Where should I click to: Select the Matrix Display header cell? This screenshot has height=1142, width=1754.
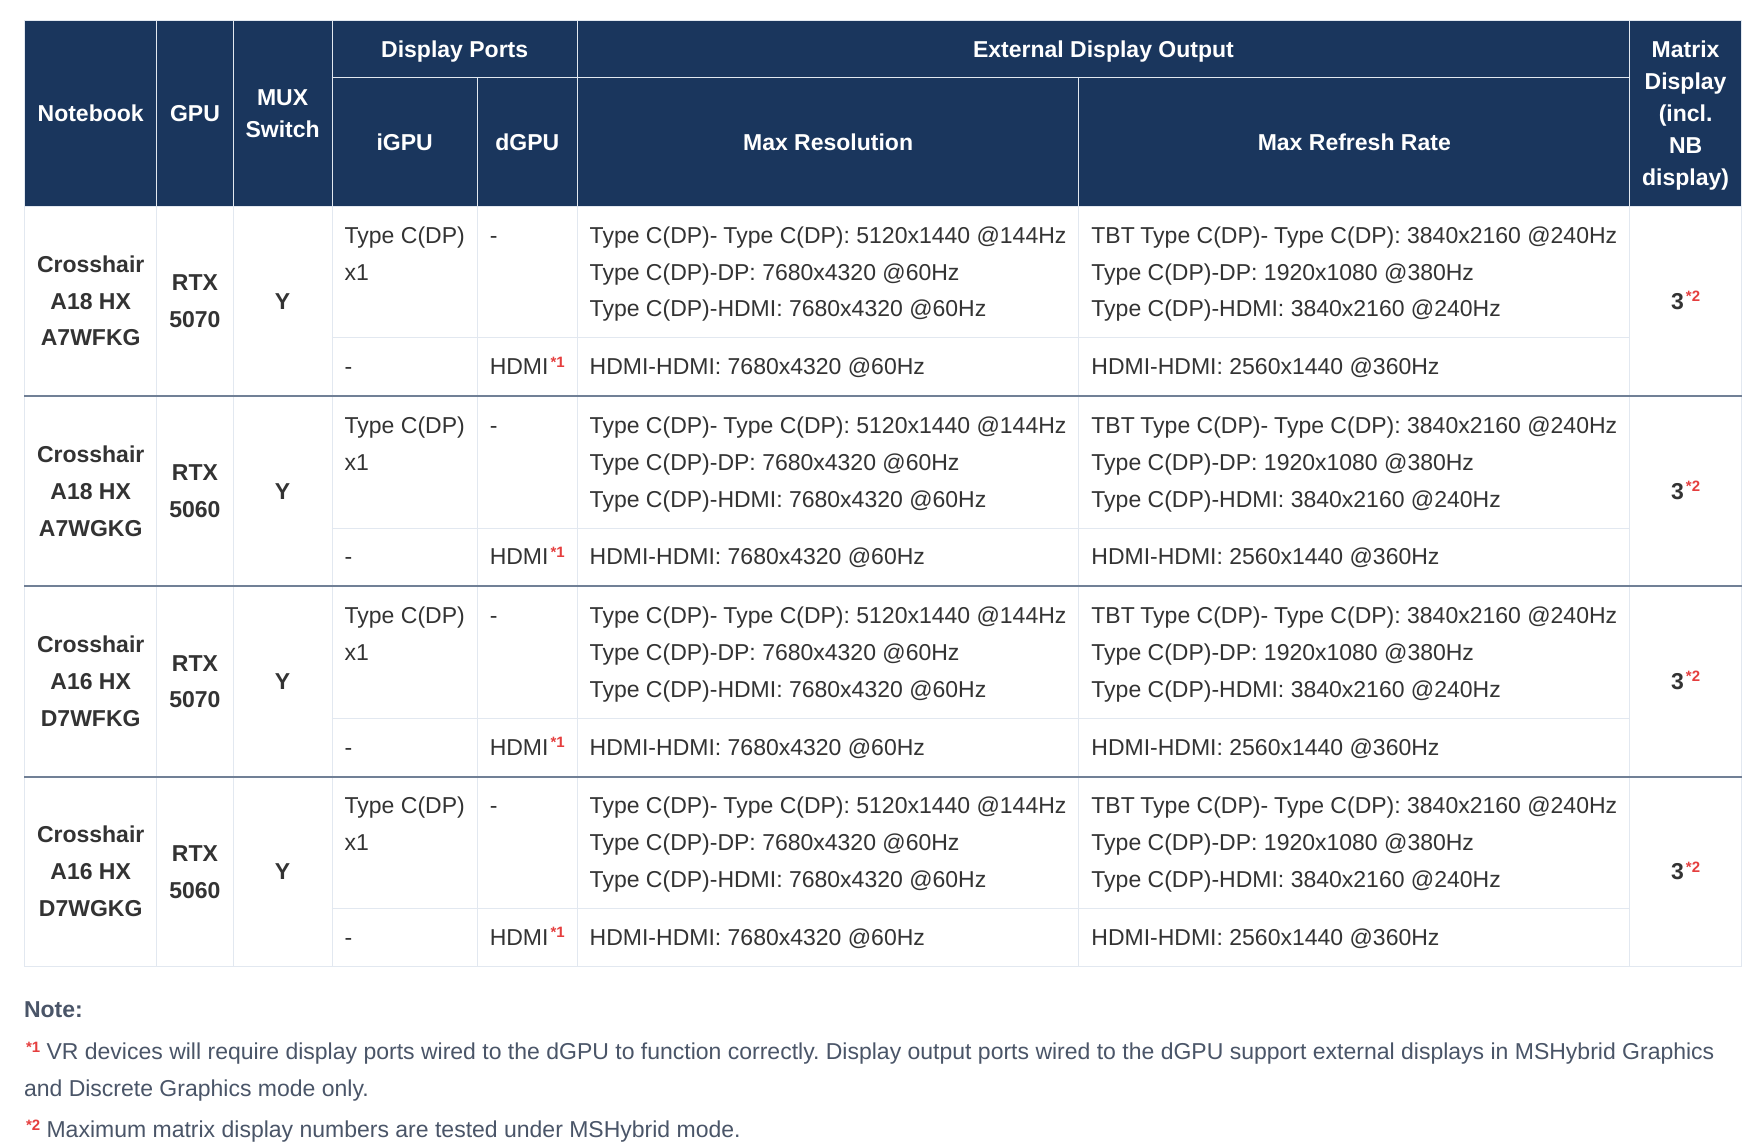(x=1685, y=113)
